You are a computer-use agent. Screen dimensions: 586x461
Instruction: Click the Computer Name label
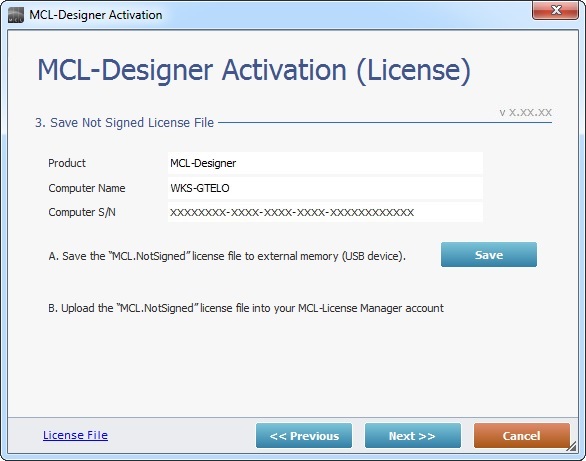[87, 188]
